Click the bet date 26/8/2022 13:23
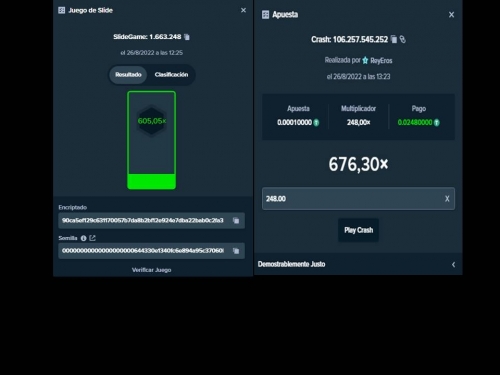Screen dimensions: 500x375 pyautogui.click(x=358, y=77)
